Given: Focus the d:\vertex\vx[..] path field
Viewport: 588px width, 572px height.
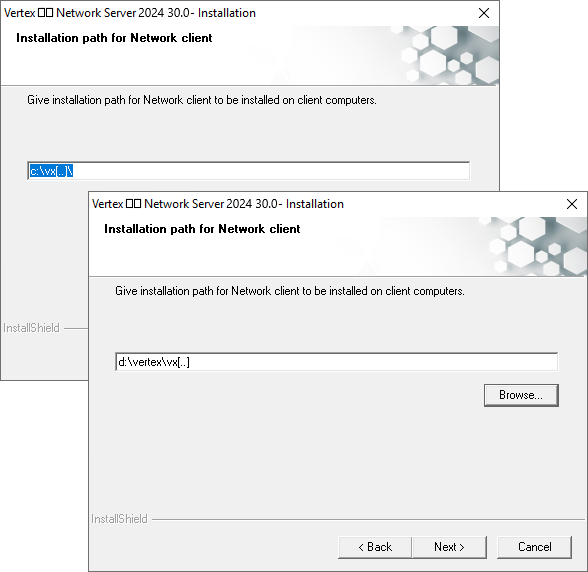Looking at the screenshot, I should click(336, 362).
